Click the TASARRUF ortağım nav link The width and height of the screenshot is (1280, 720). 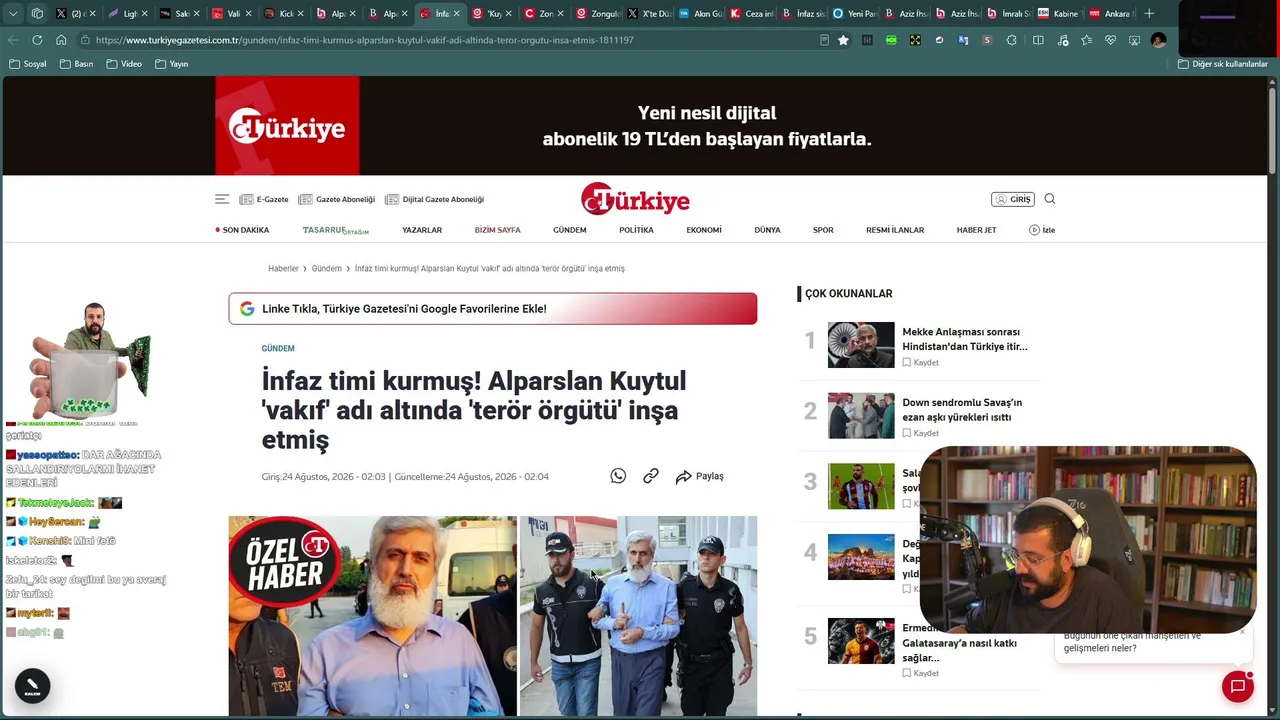tap(336, 230)
